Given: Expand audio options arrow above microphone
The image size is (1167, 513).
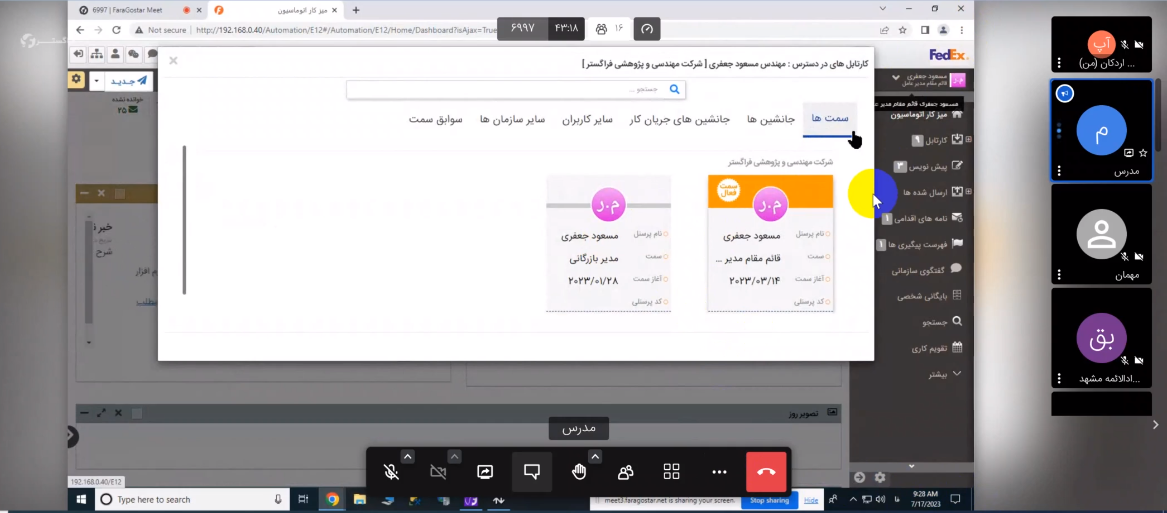Looking at the screenshot, I should (407, 456).
